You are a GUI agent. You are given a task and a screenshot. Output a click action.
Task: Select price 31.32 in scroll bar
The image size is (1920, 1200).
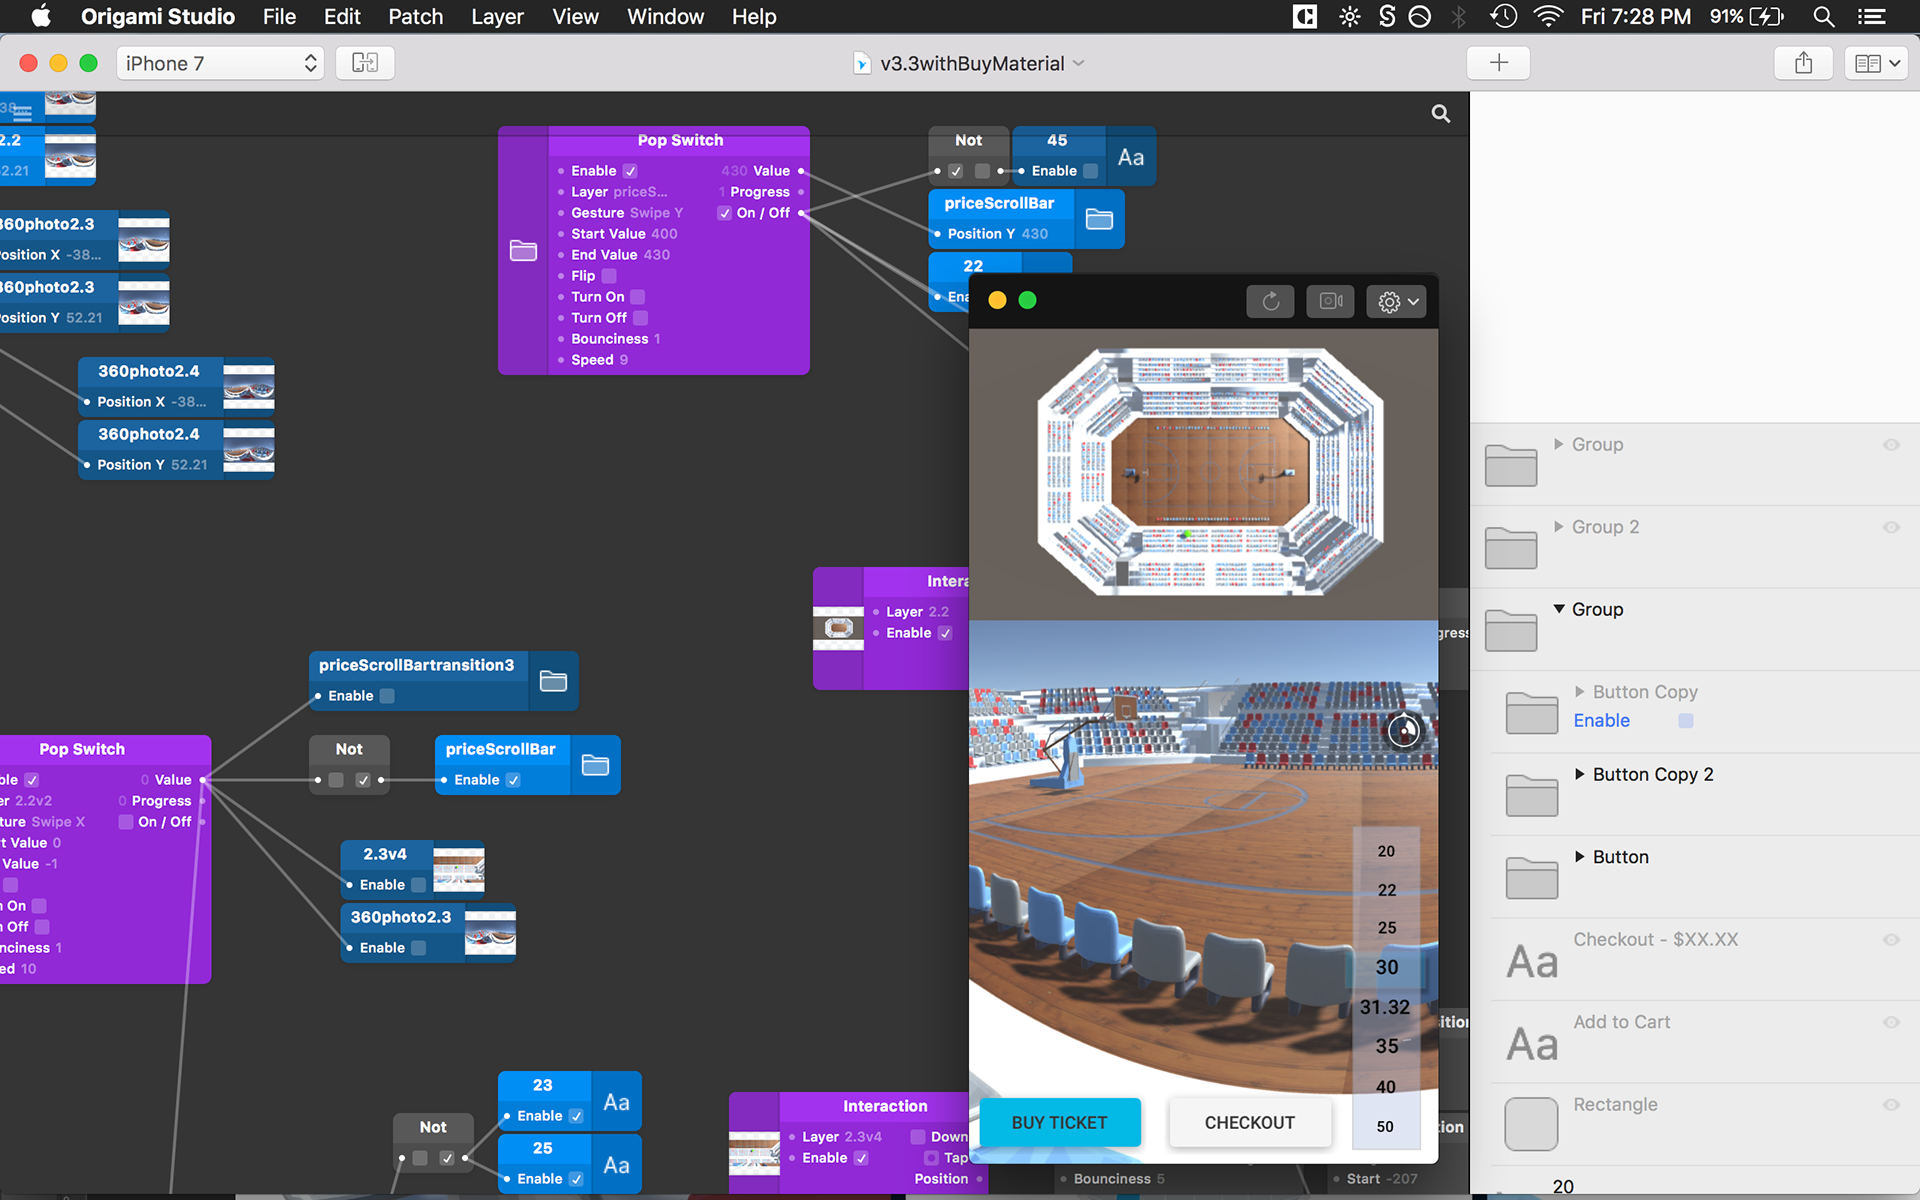[x=1385, y=1007]
